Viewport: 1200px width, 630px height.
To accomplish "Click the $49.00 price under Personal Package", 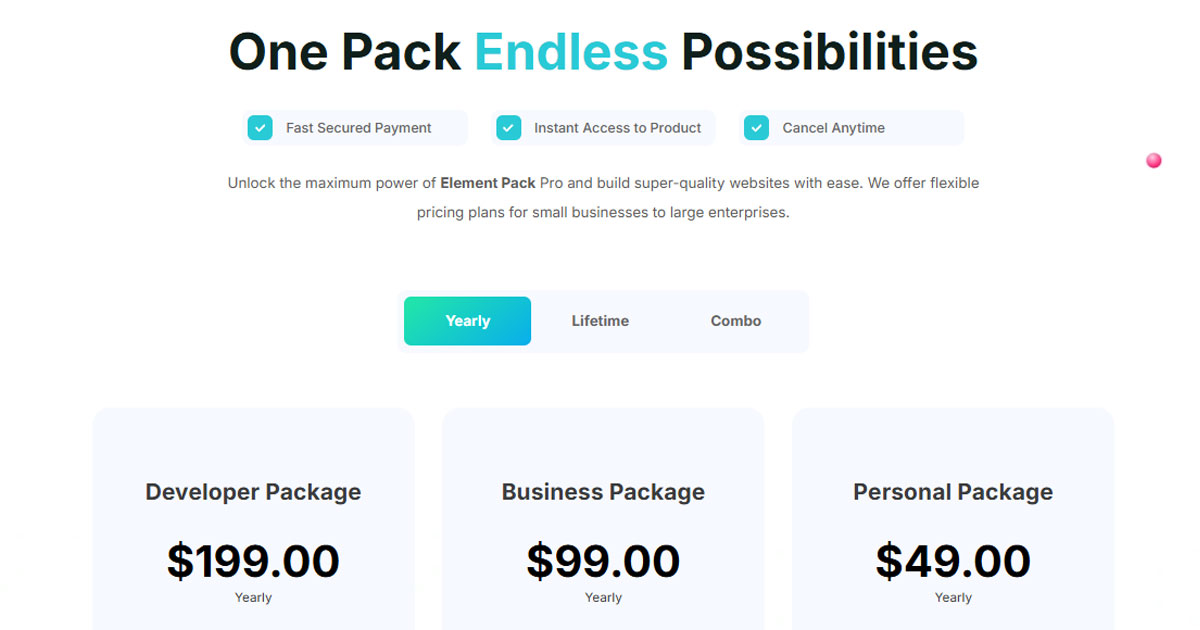I will coord(953,560).
